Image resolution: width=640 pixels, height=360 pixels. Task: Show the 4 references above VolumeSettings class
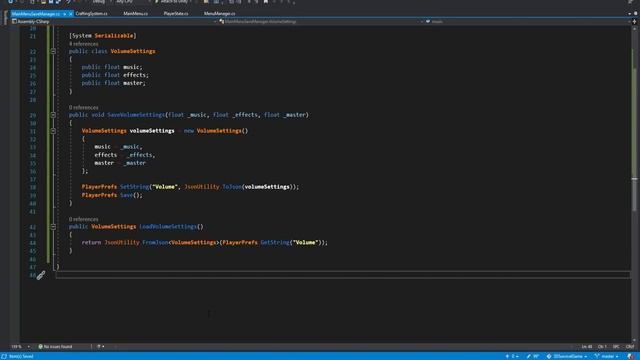tap(84, 44)
